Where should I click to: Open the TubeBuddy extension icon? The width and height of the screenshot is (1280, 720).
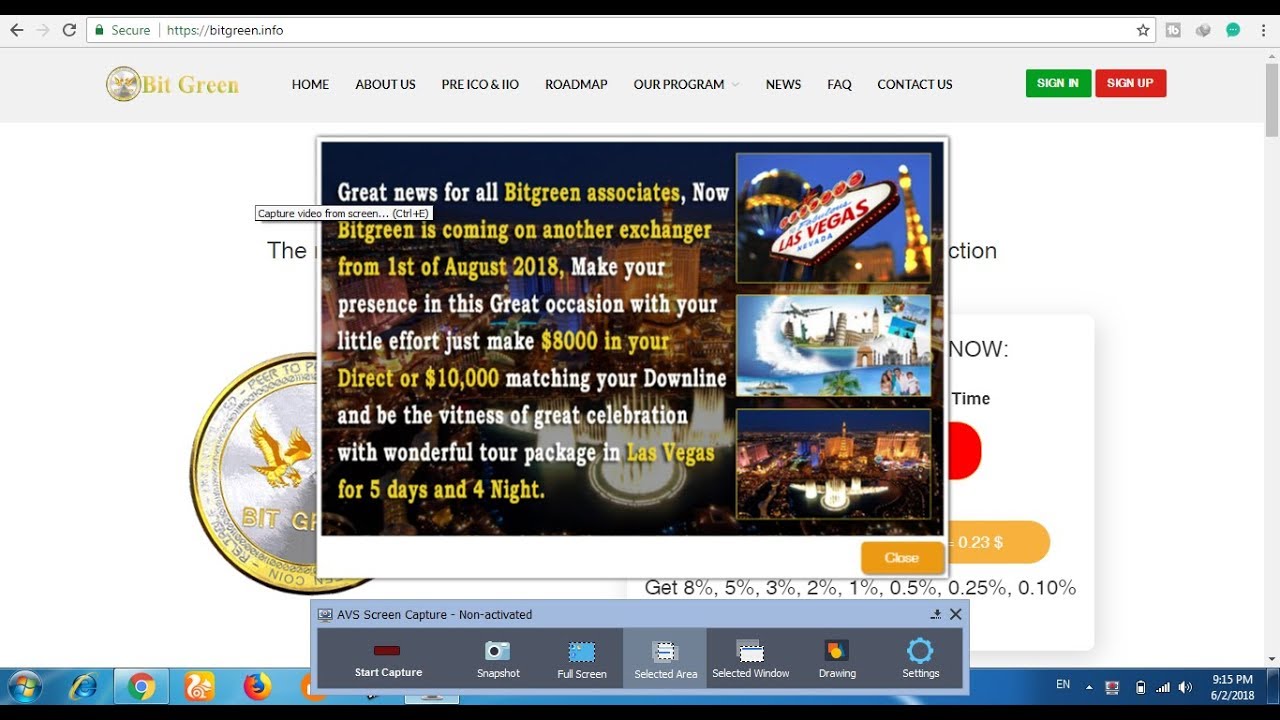1173,30
